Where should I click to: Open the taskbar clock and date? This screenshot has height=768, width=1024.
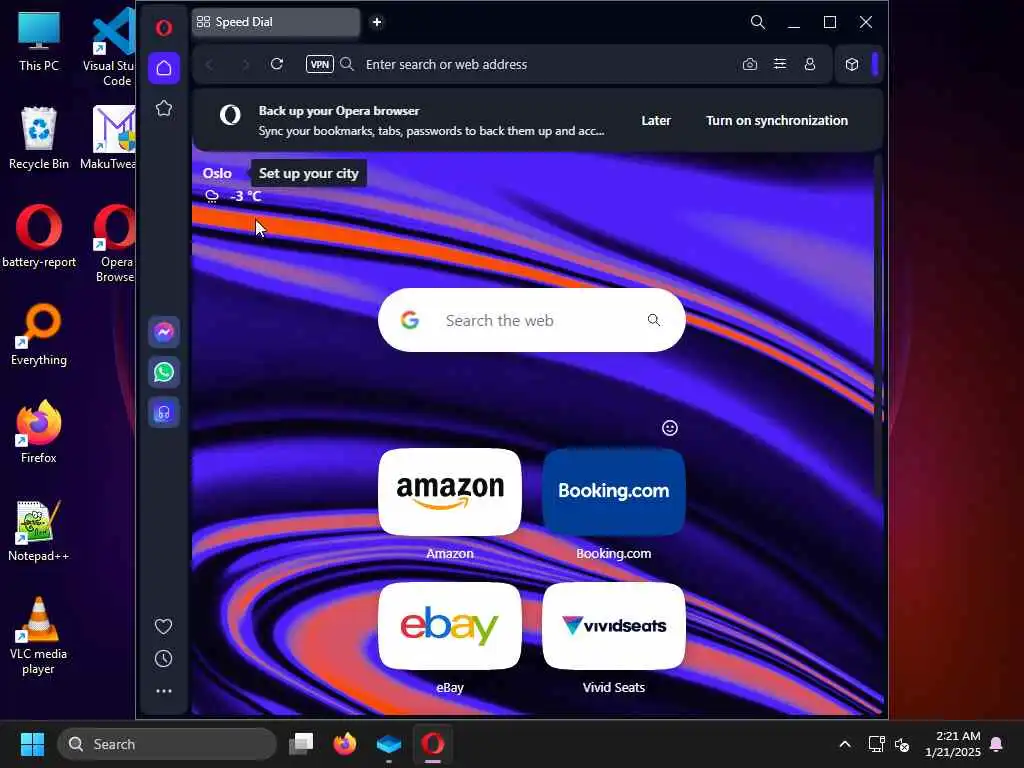point(953,744)
